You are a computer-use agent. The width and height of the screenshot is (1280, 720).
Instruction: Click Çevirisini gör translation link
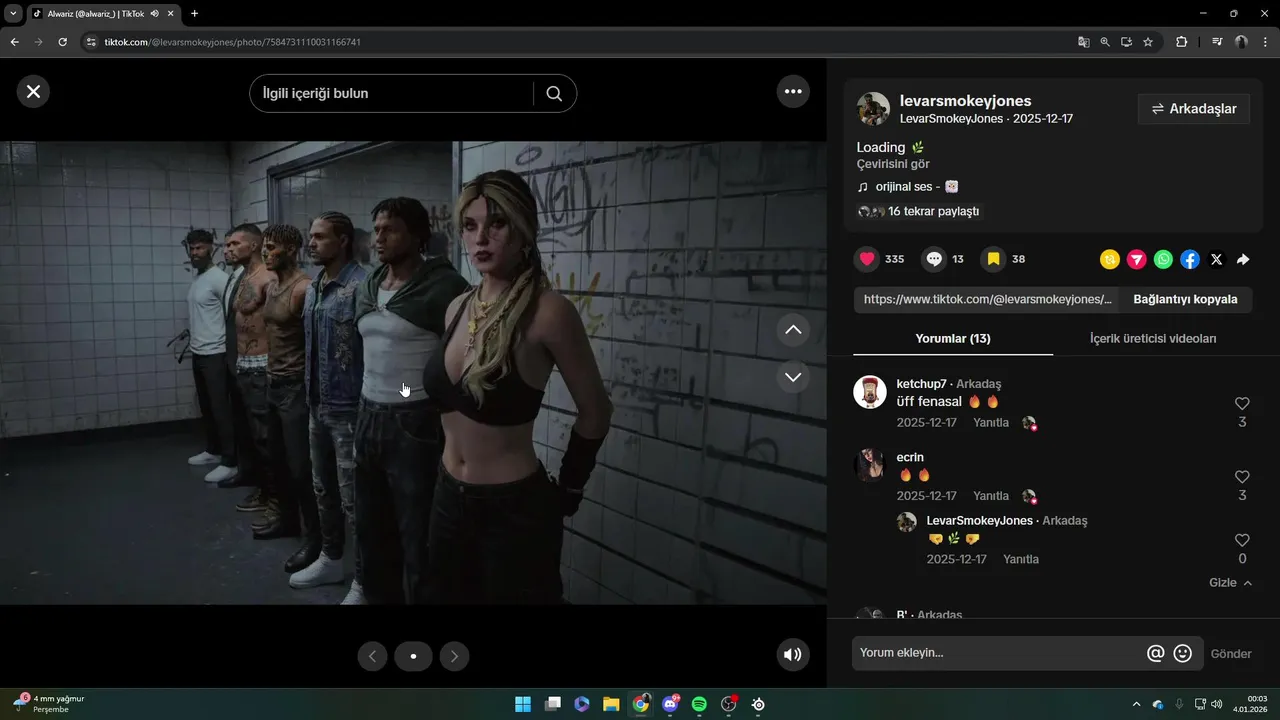click(893, 164)
